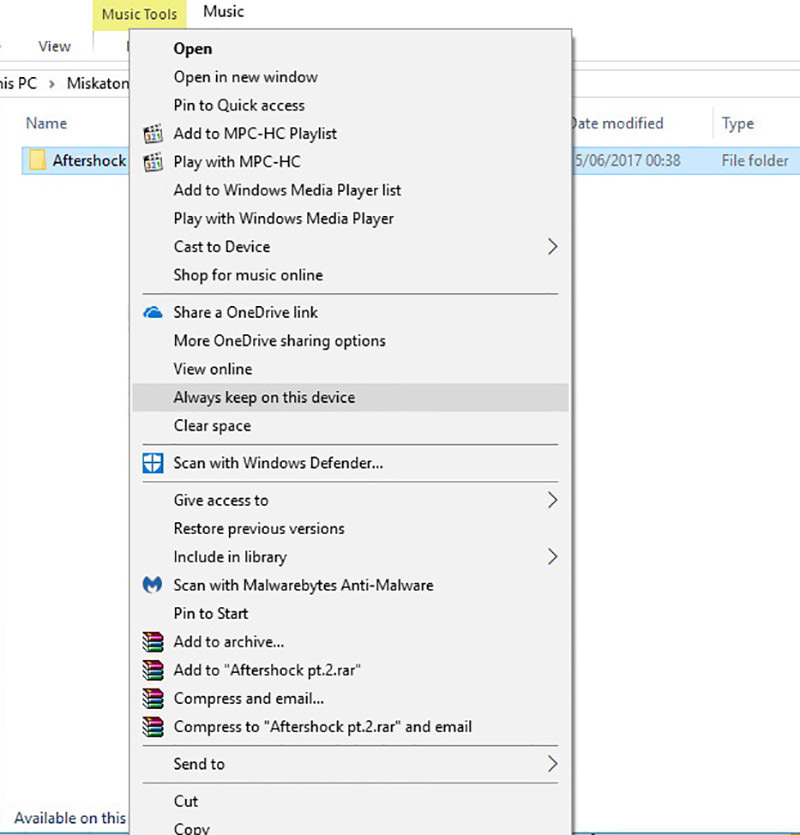Expand the Send to submenu arrow
This screenshot has height=835, width=800.
coord(552,764)
